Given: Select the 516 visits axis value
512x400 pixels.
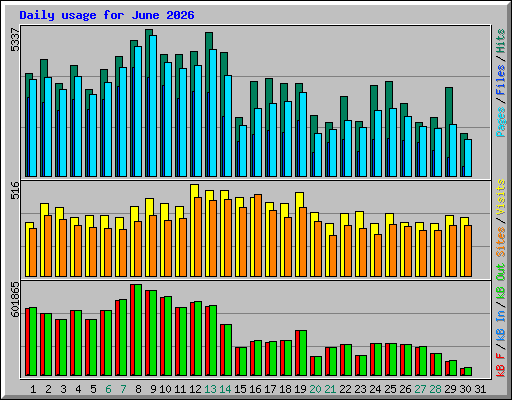Looking at the screenshot, I should pos(15,190).
